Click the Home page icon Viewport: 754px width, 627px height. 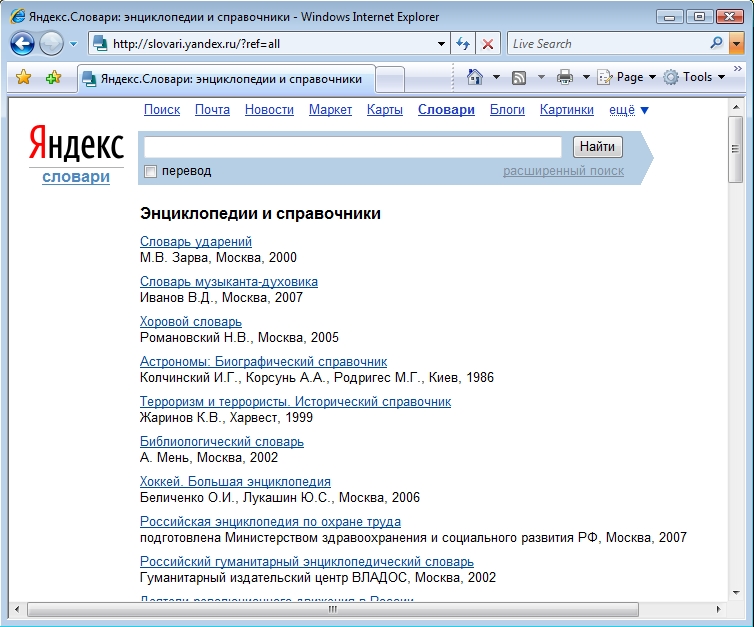point(475,77)
